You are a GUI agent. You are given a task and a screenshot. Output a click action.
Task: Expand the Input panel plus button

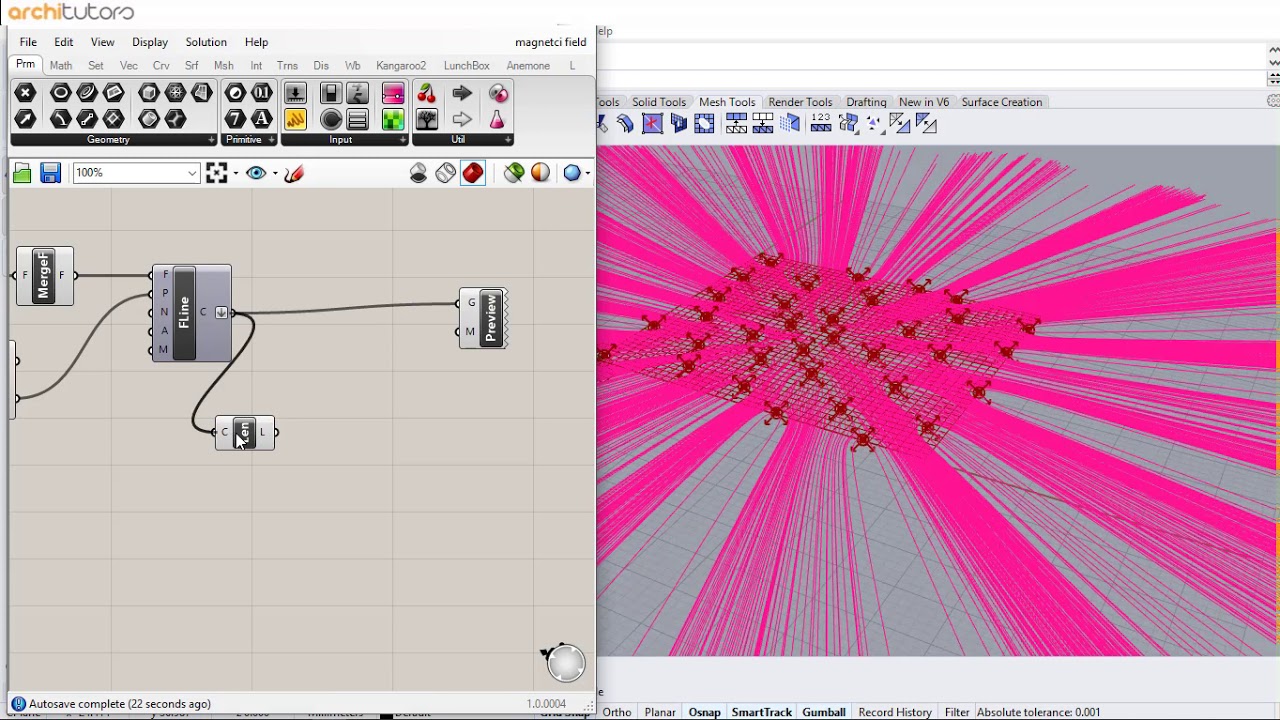(403, 140)
